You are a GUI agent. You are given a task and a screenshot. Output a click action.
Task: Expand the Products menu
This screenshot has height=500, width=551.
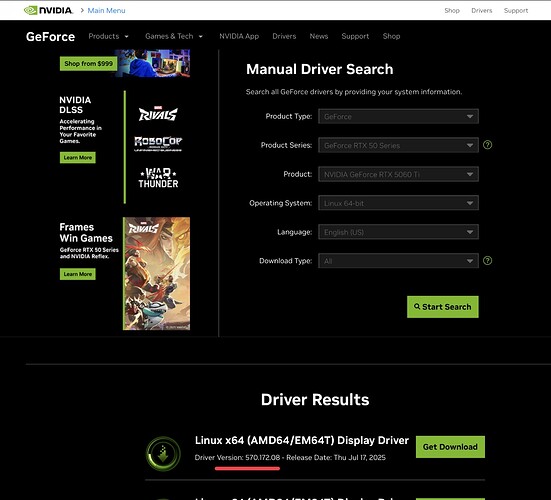pos(109,36)
